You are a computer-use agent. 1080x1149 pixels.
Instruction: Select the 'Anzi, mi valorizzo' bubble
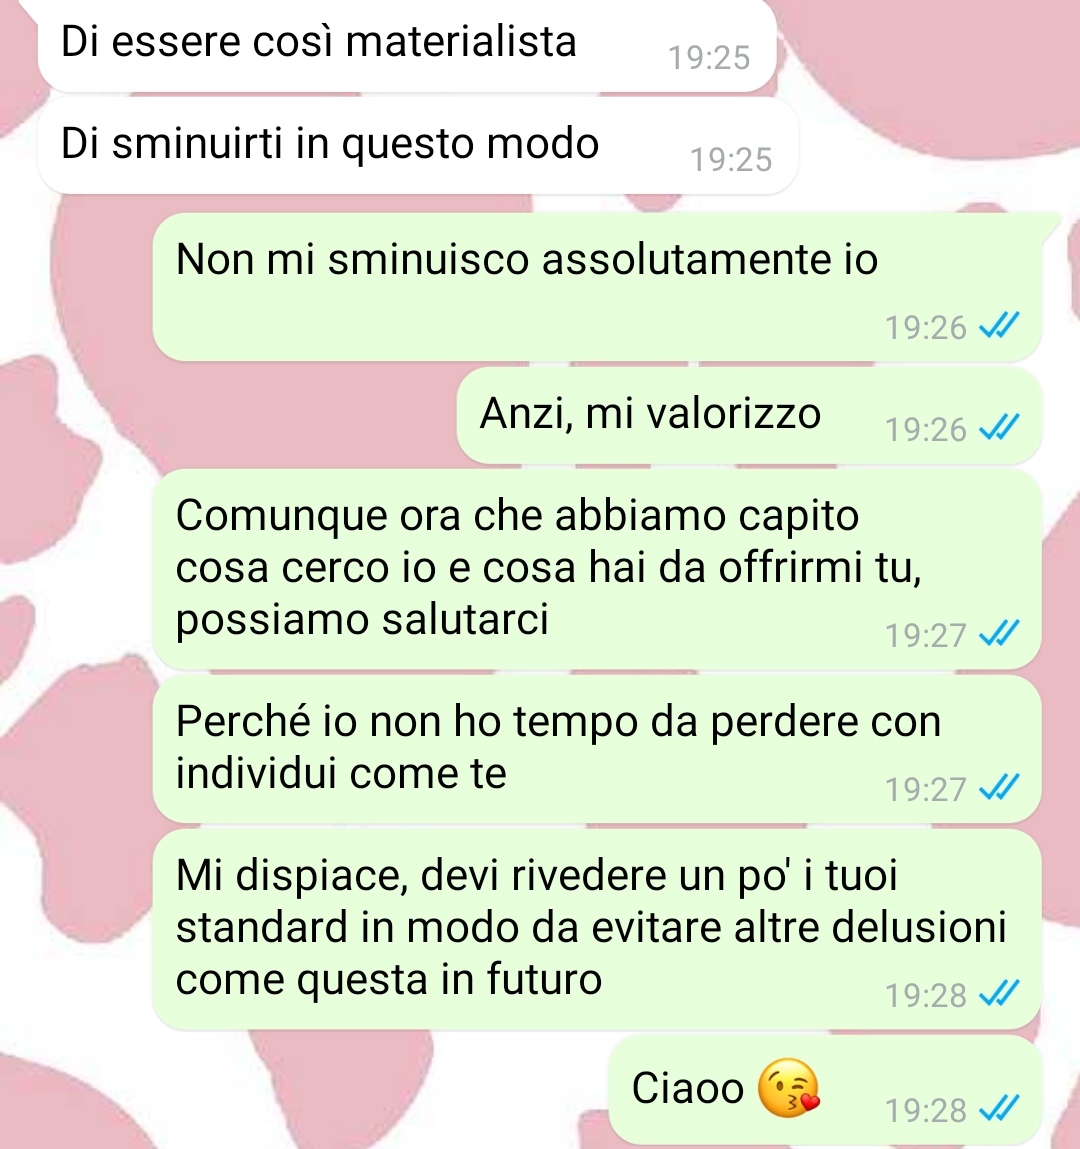point(749,415)
